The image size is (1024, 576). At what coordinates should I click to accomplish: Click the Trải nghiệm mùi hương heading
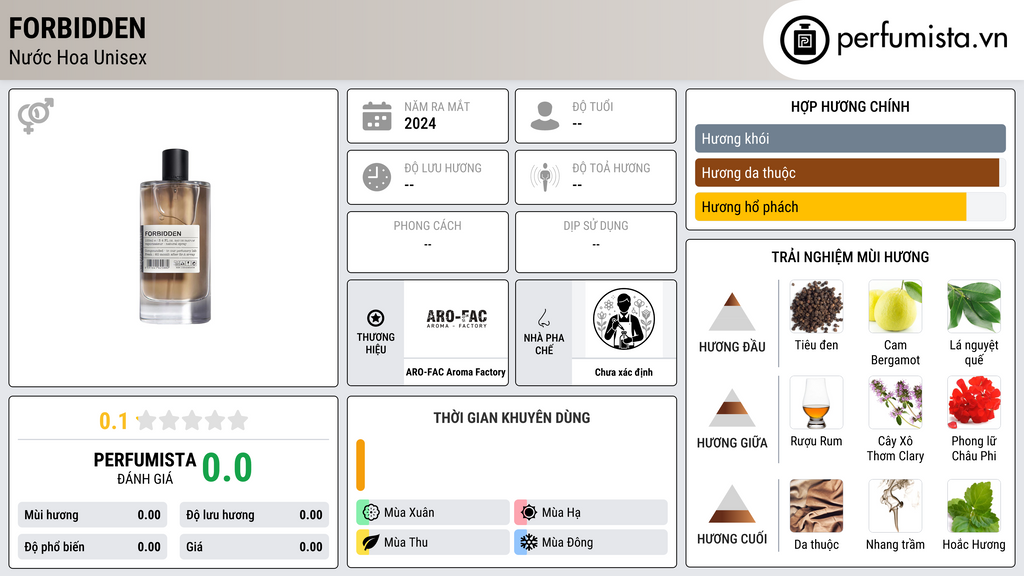click(850, 257)
